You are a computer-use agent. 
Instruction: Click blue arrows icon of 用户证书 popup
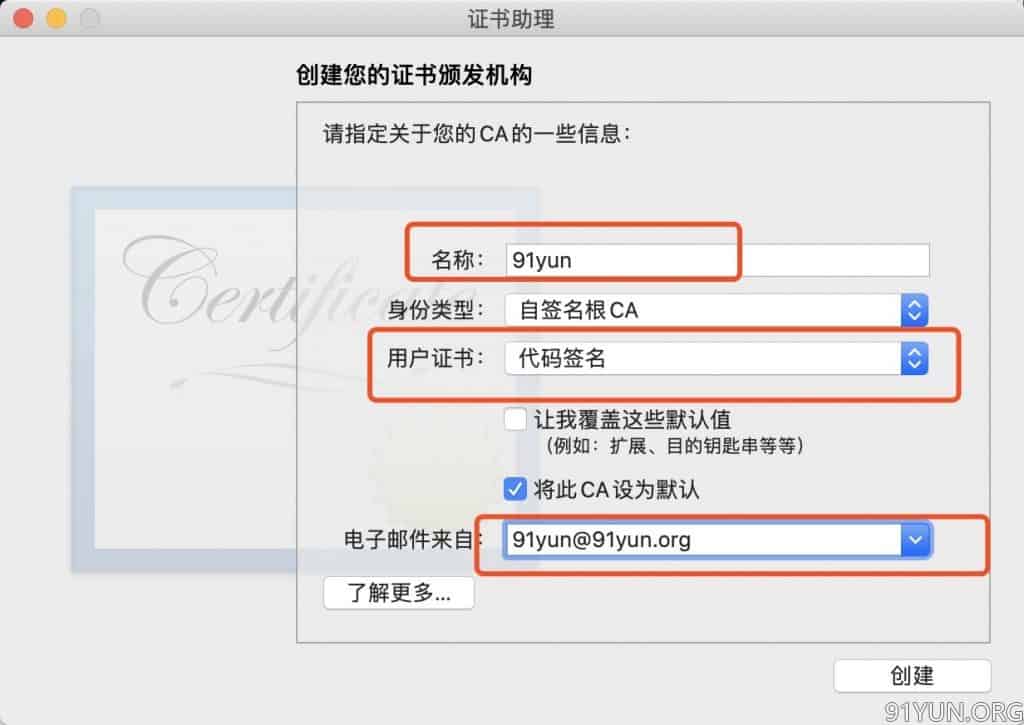click(x=914, y=358)
